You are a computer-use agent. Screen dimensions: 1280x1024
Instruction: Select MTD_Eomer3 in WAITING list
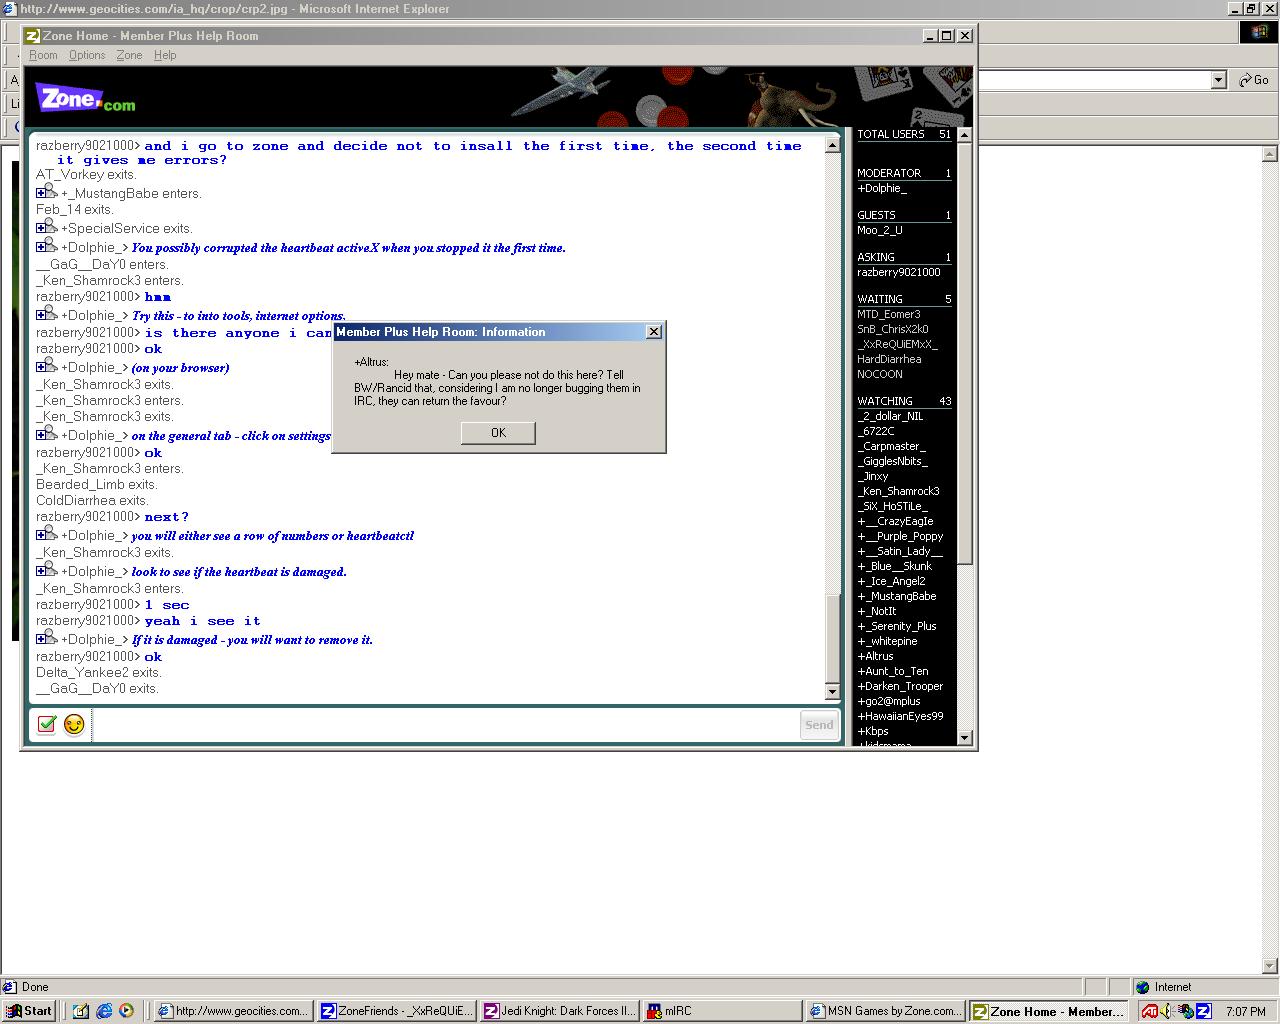coord(889,314)
